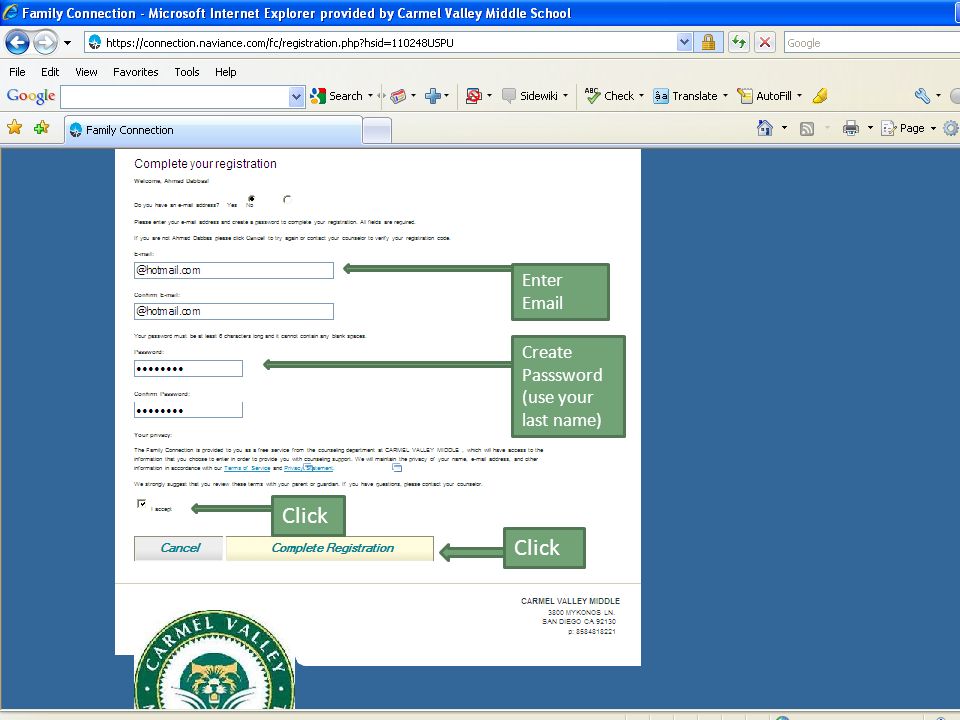The width and height of the screenshot is (960, 720).
Task: Open Sidewiki from the Google toolbar
Action: coord(530,96)
